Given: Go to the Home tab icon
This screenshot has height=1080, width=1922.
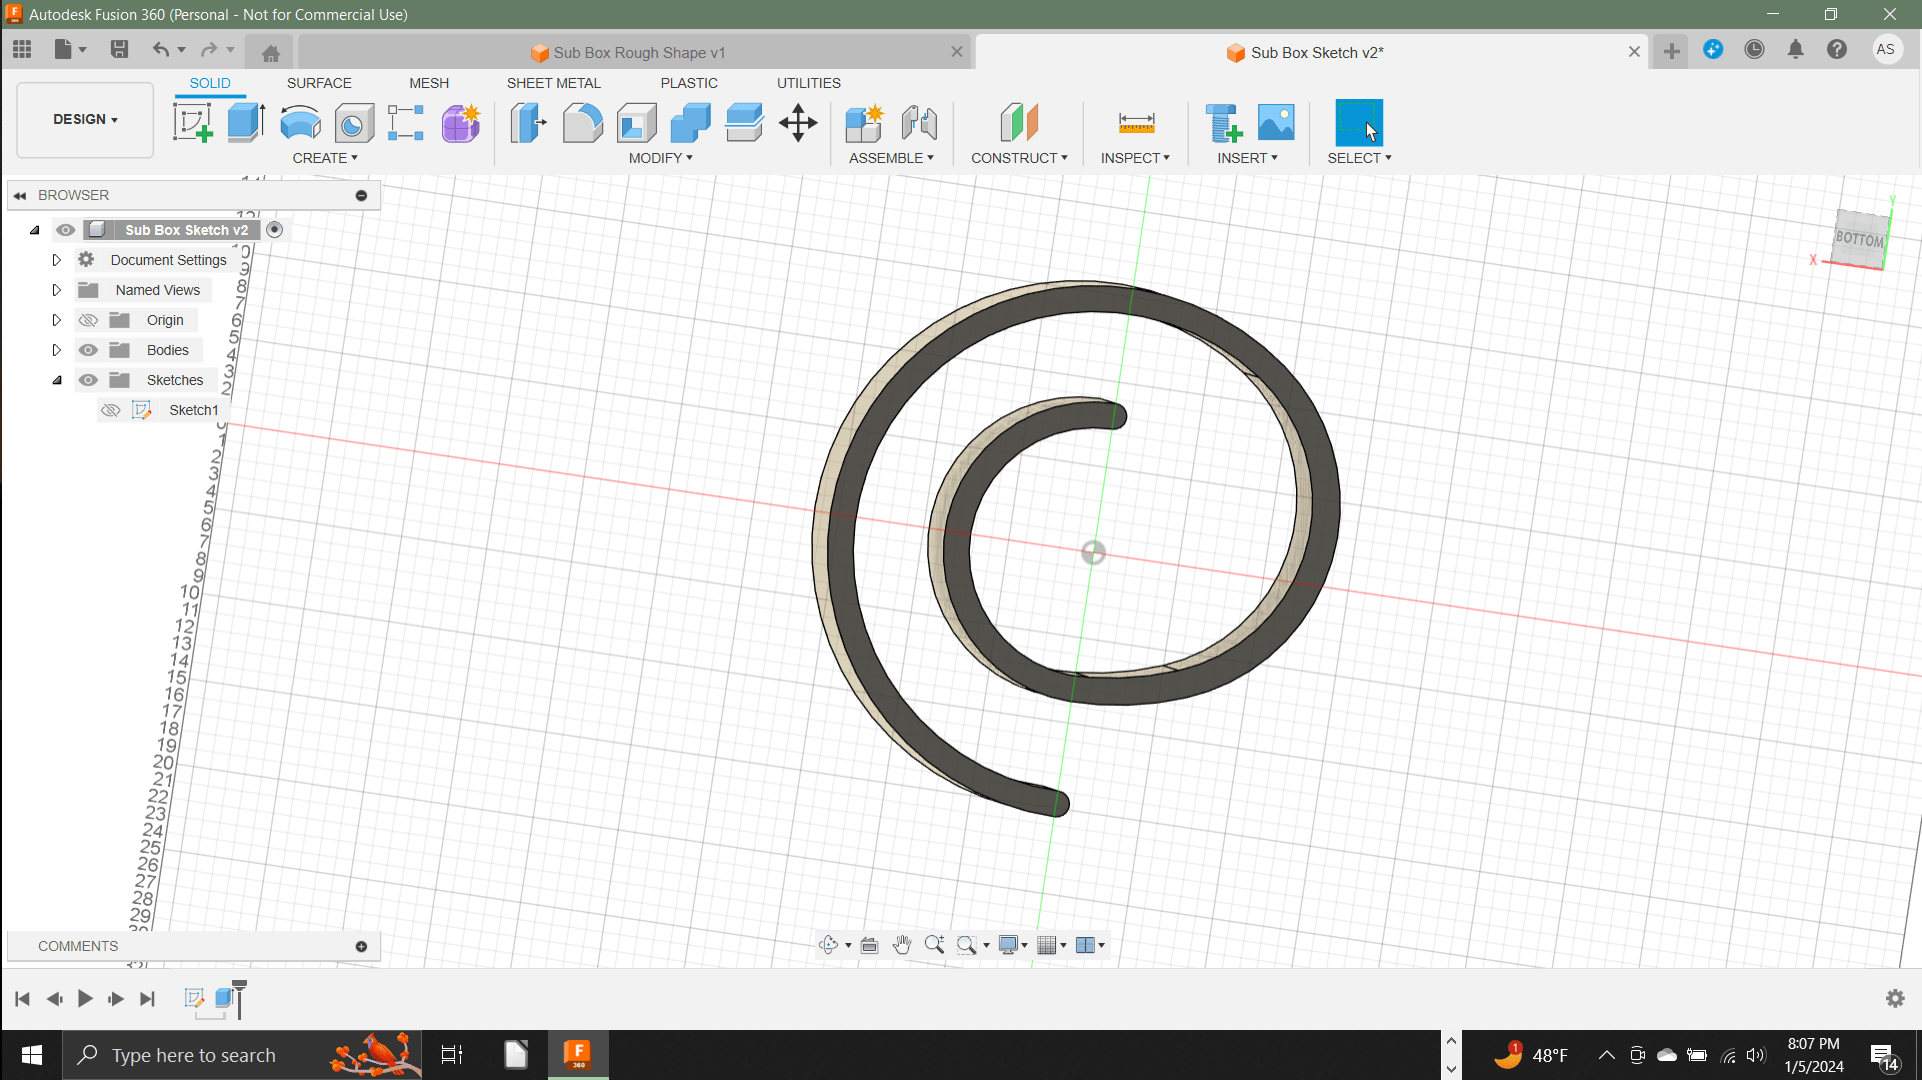Looking at the screenshot, I should point(270,53).
